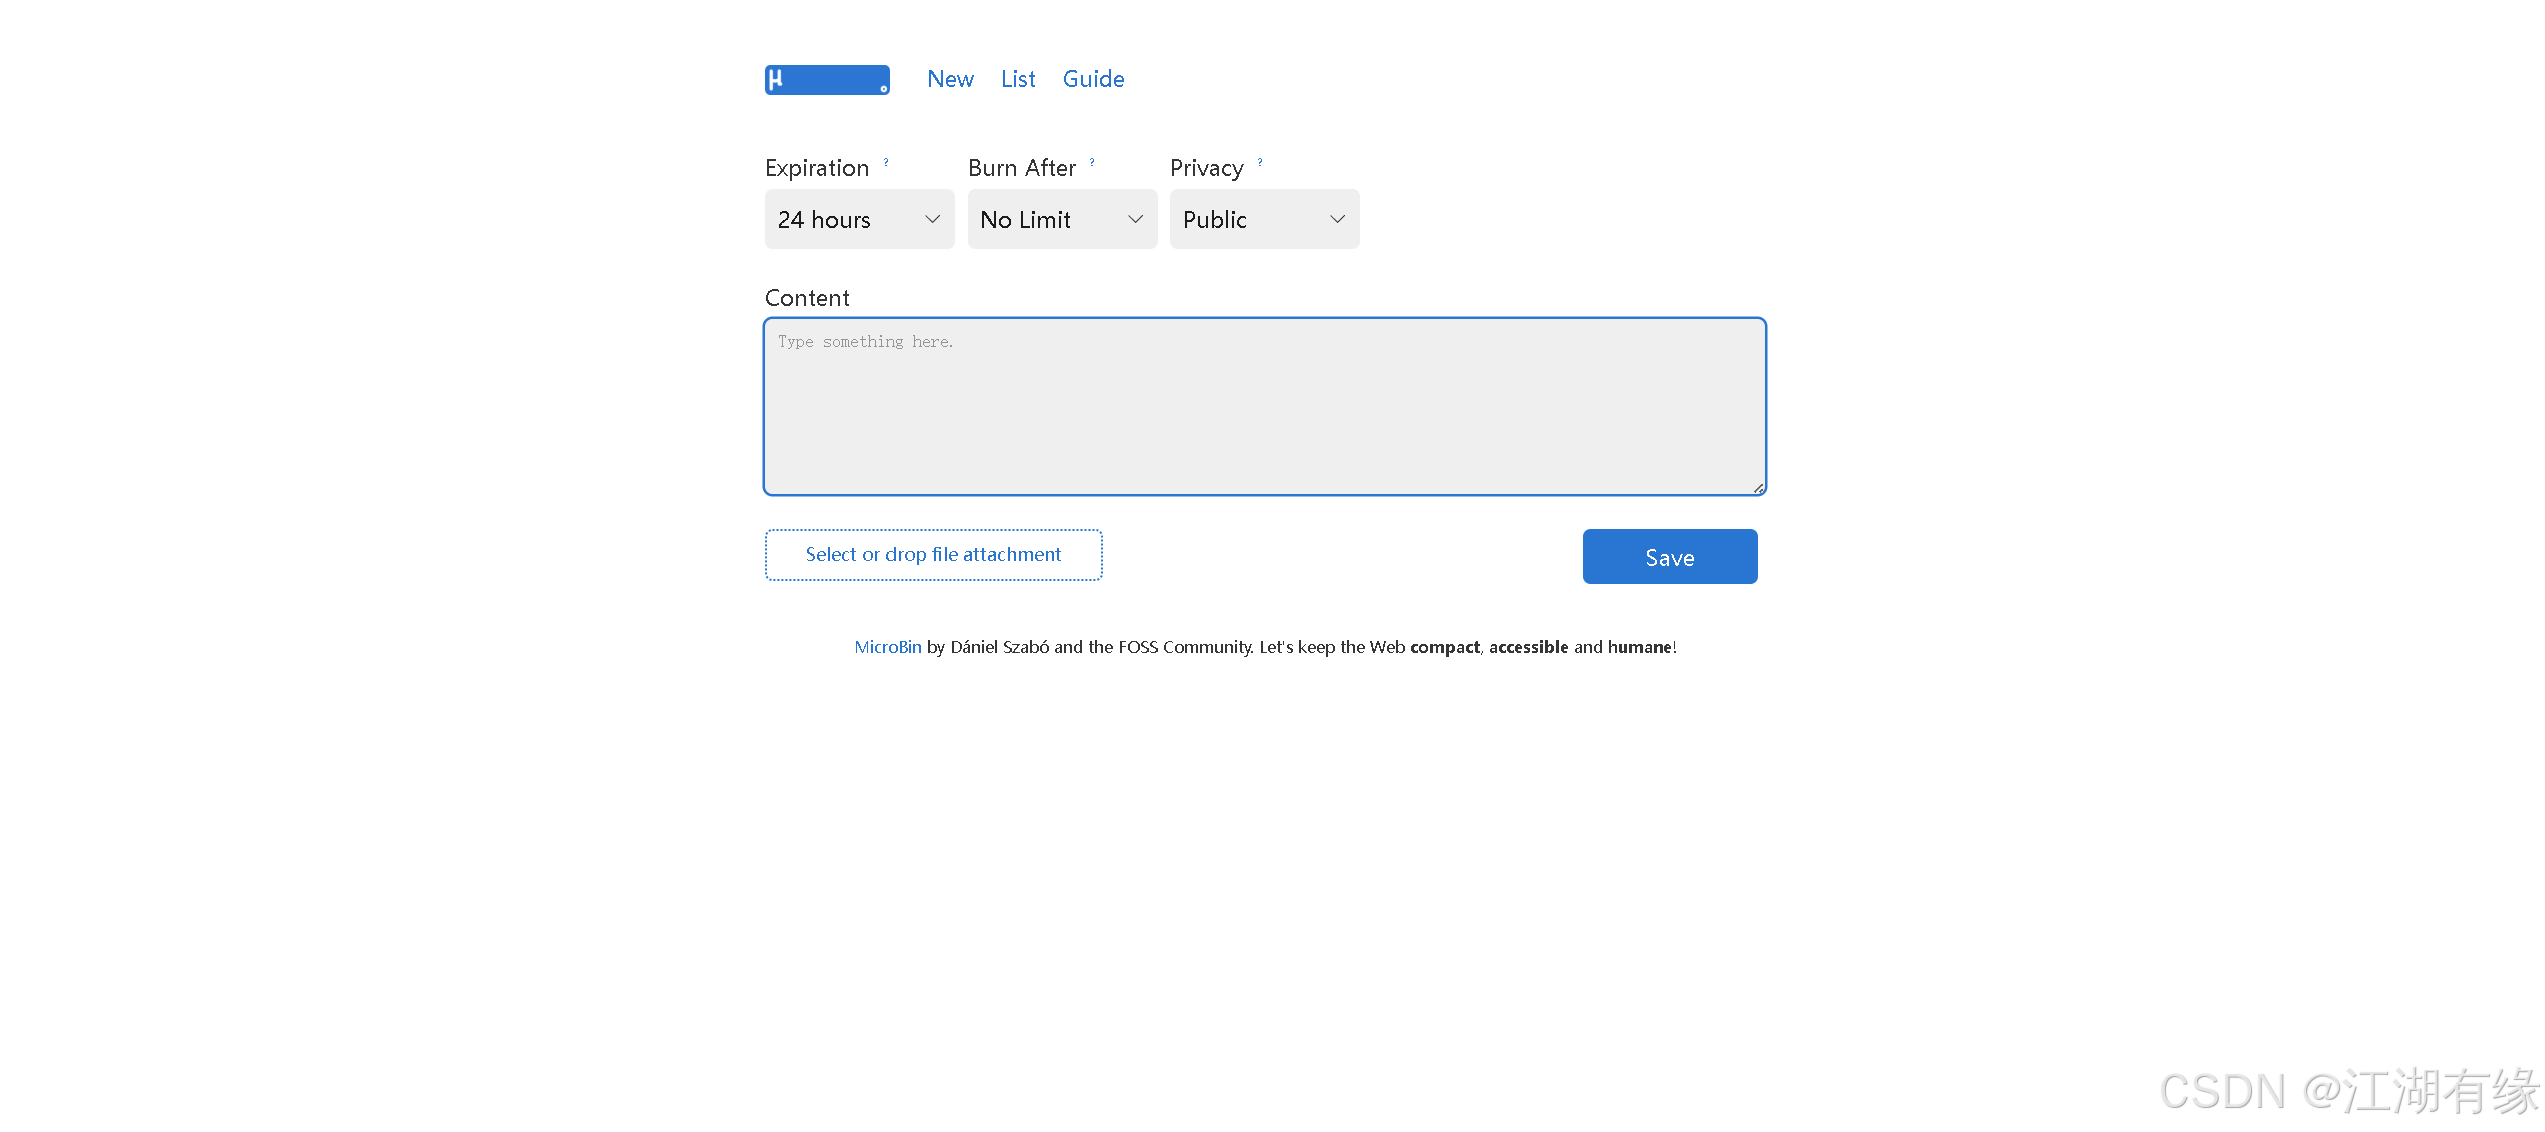Click Select or drop file attachment

click(933, 555)
